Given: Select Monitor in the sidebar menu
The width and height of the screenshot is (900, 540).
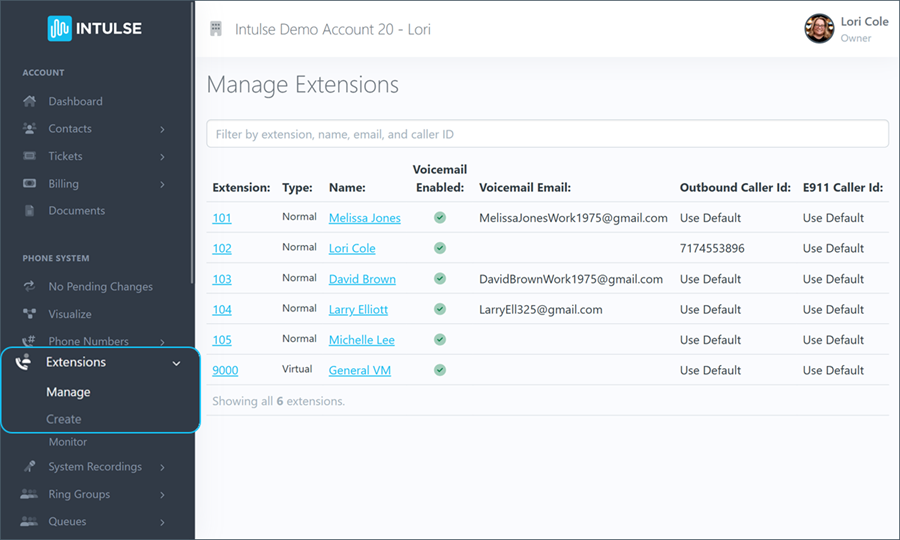Looking at the screenshot, I should click(68, 442).
